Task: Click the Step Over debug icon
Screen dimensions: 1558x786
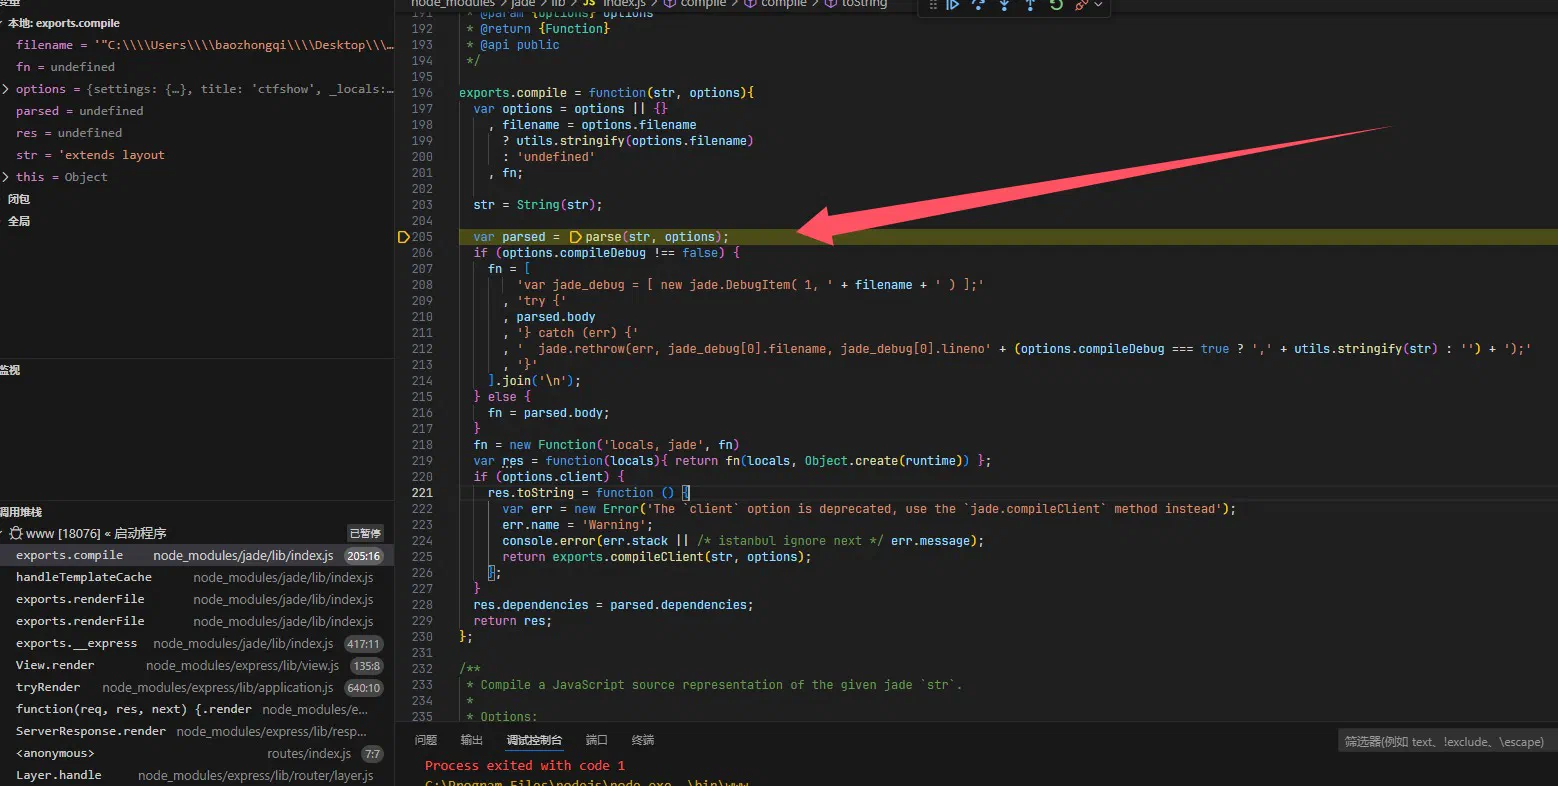Action: 978,5
